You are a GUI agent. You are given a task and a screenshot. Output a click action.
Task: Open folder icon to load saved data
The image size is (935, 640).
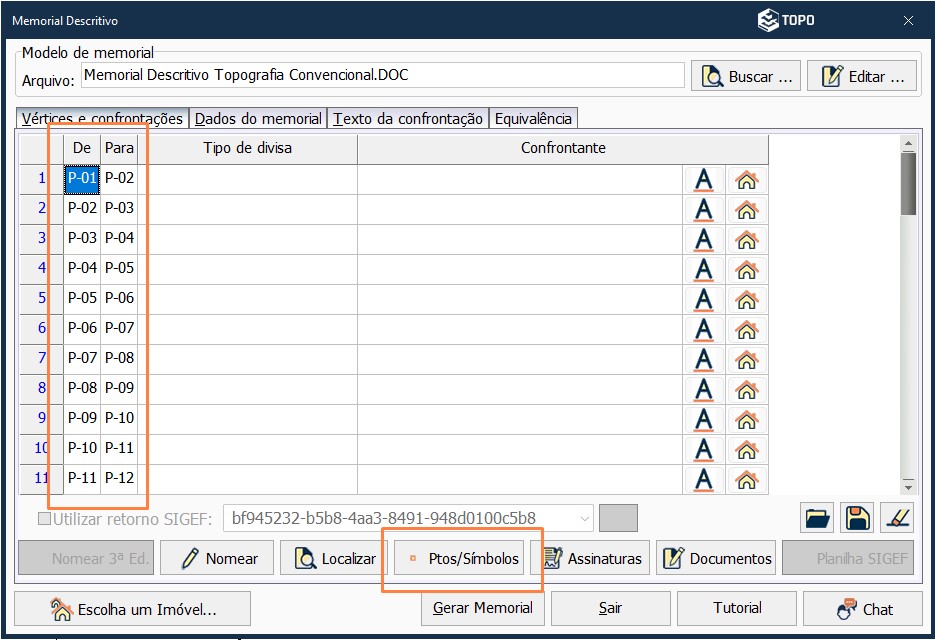pyautogui.click(x=816, y=516)
